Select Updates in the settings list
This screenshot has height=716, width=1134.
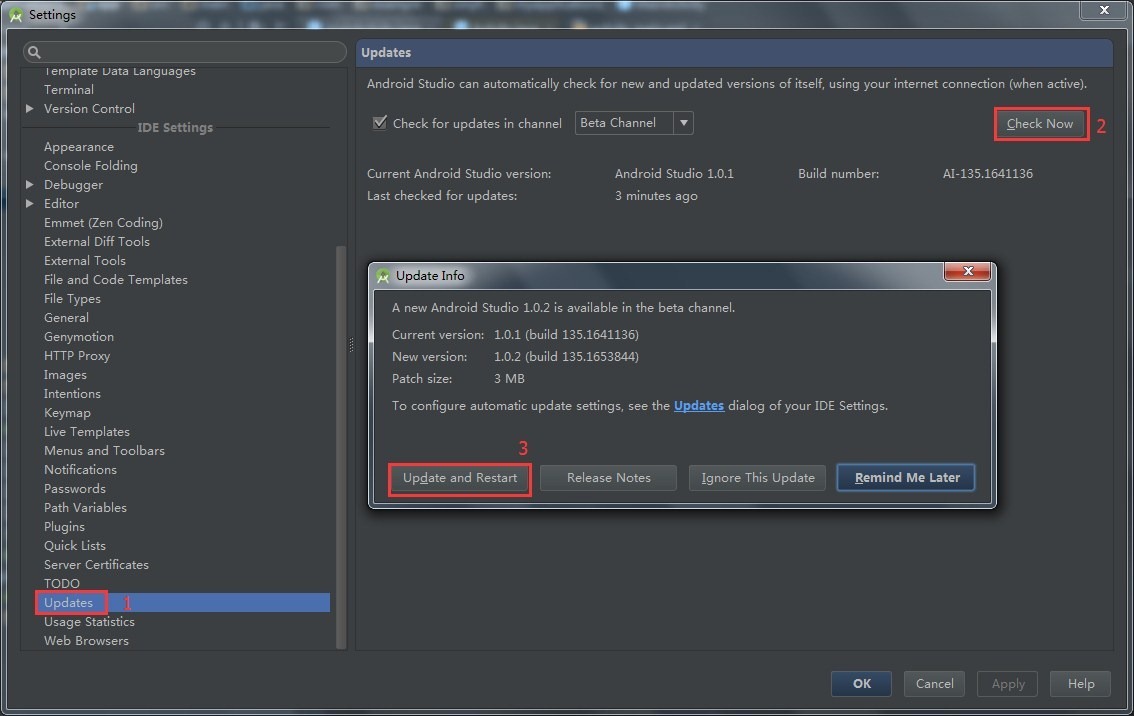pos(68,603)
